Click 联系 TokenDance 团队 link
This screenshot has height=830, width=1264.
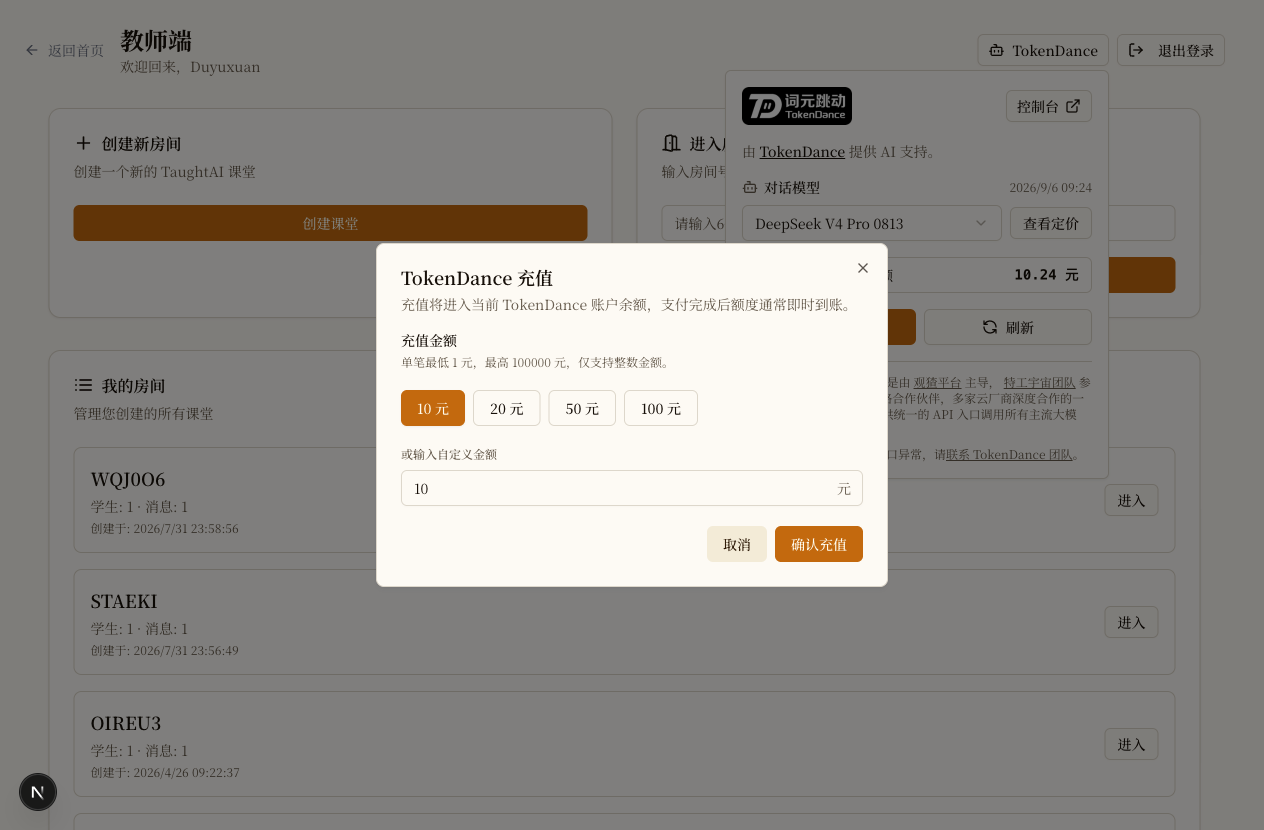(x=1009, y=454)
